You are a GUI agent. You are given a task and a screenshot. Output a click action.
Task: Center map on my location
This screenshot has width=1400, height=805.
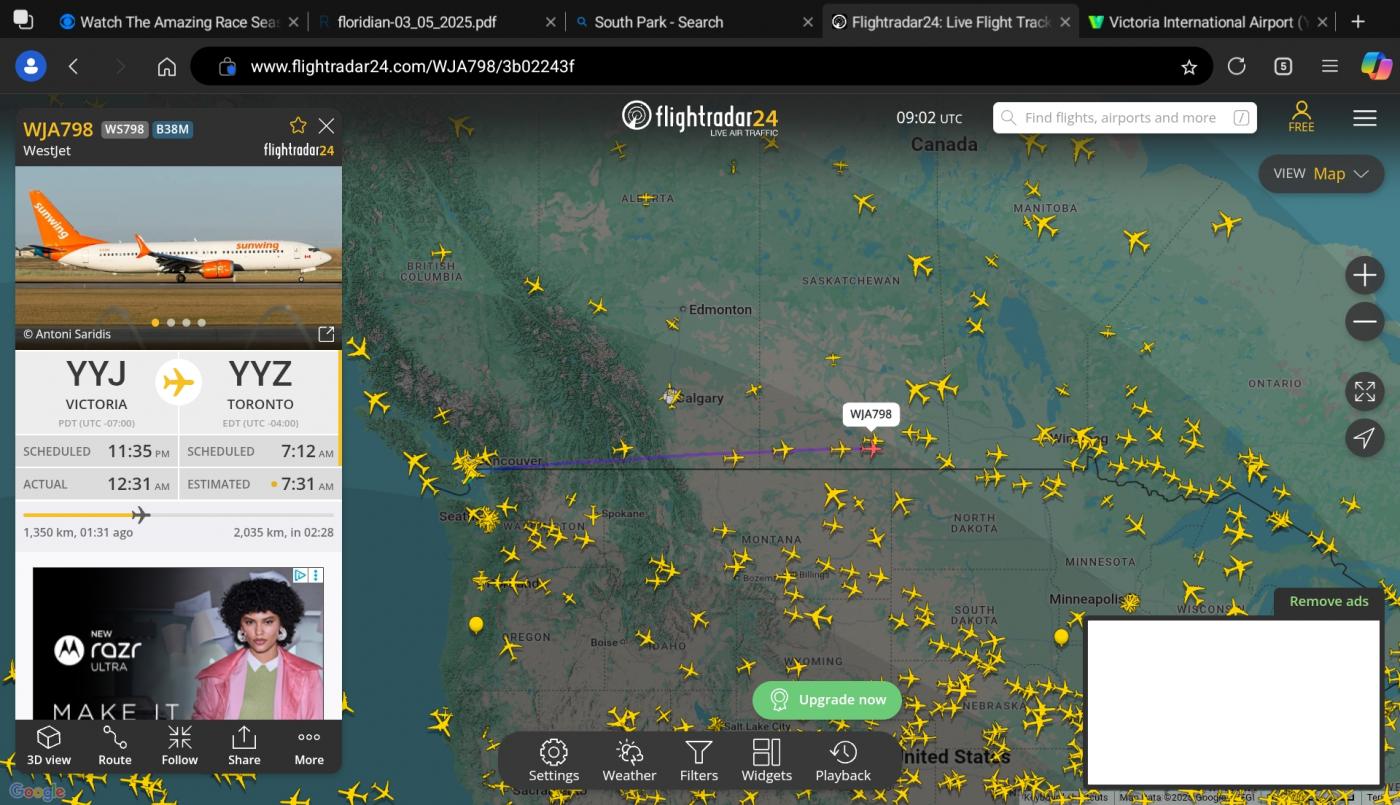pyautogui.click(x=1365, y=438)
